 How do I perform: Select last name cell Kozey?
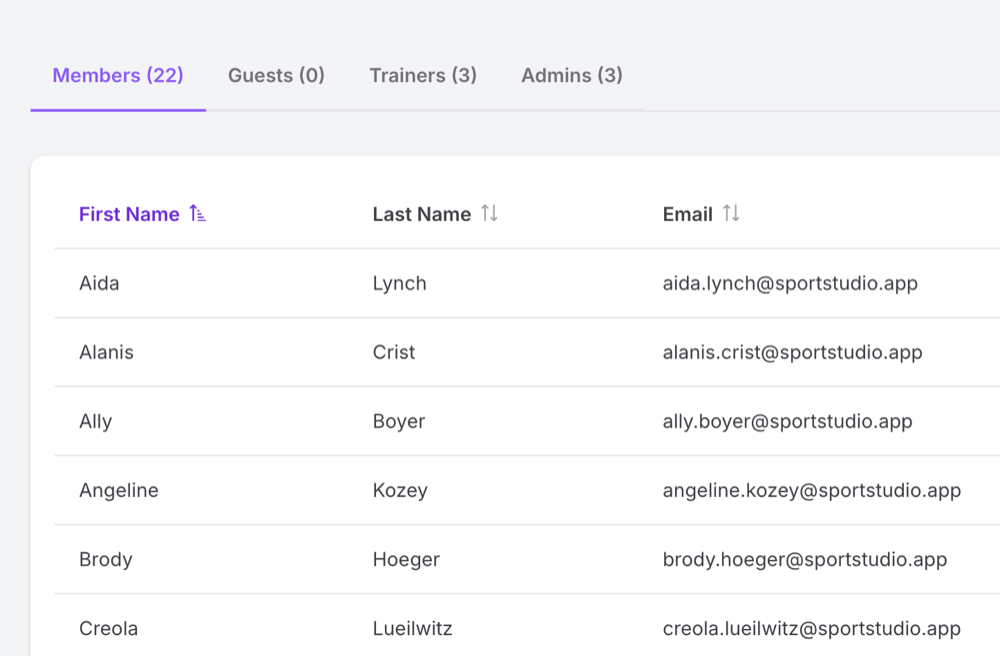tap(400, 490)
